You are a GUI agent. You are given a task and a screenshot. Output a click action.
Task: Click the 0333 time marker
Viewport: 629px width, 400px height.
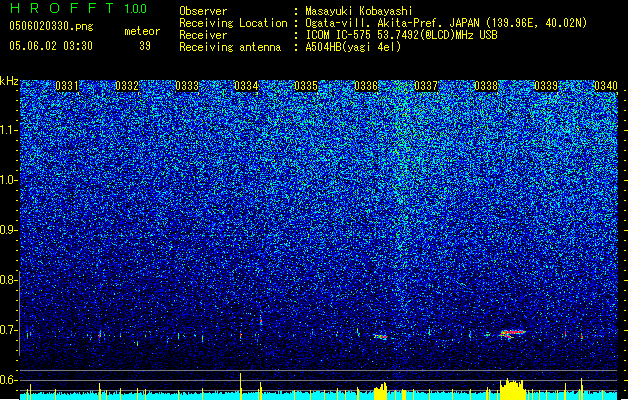point(187,86)
